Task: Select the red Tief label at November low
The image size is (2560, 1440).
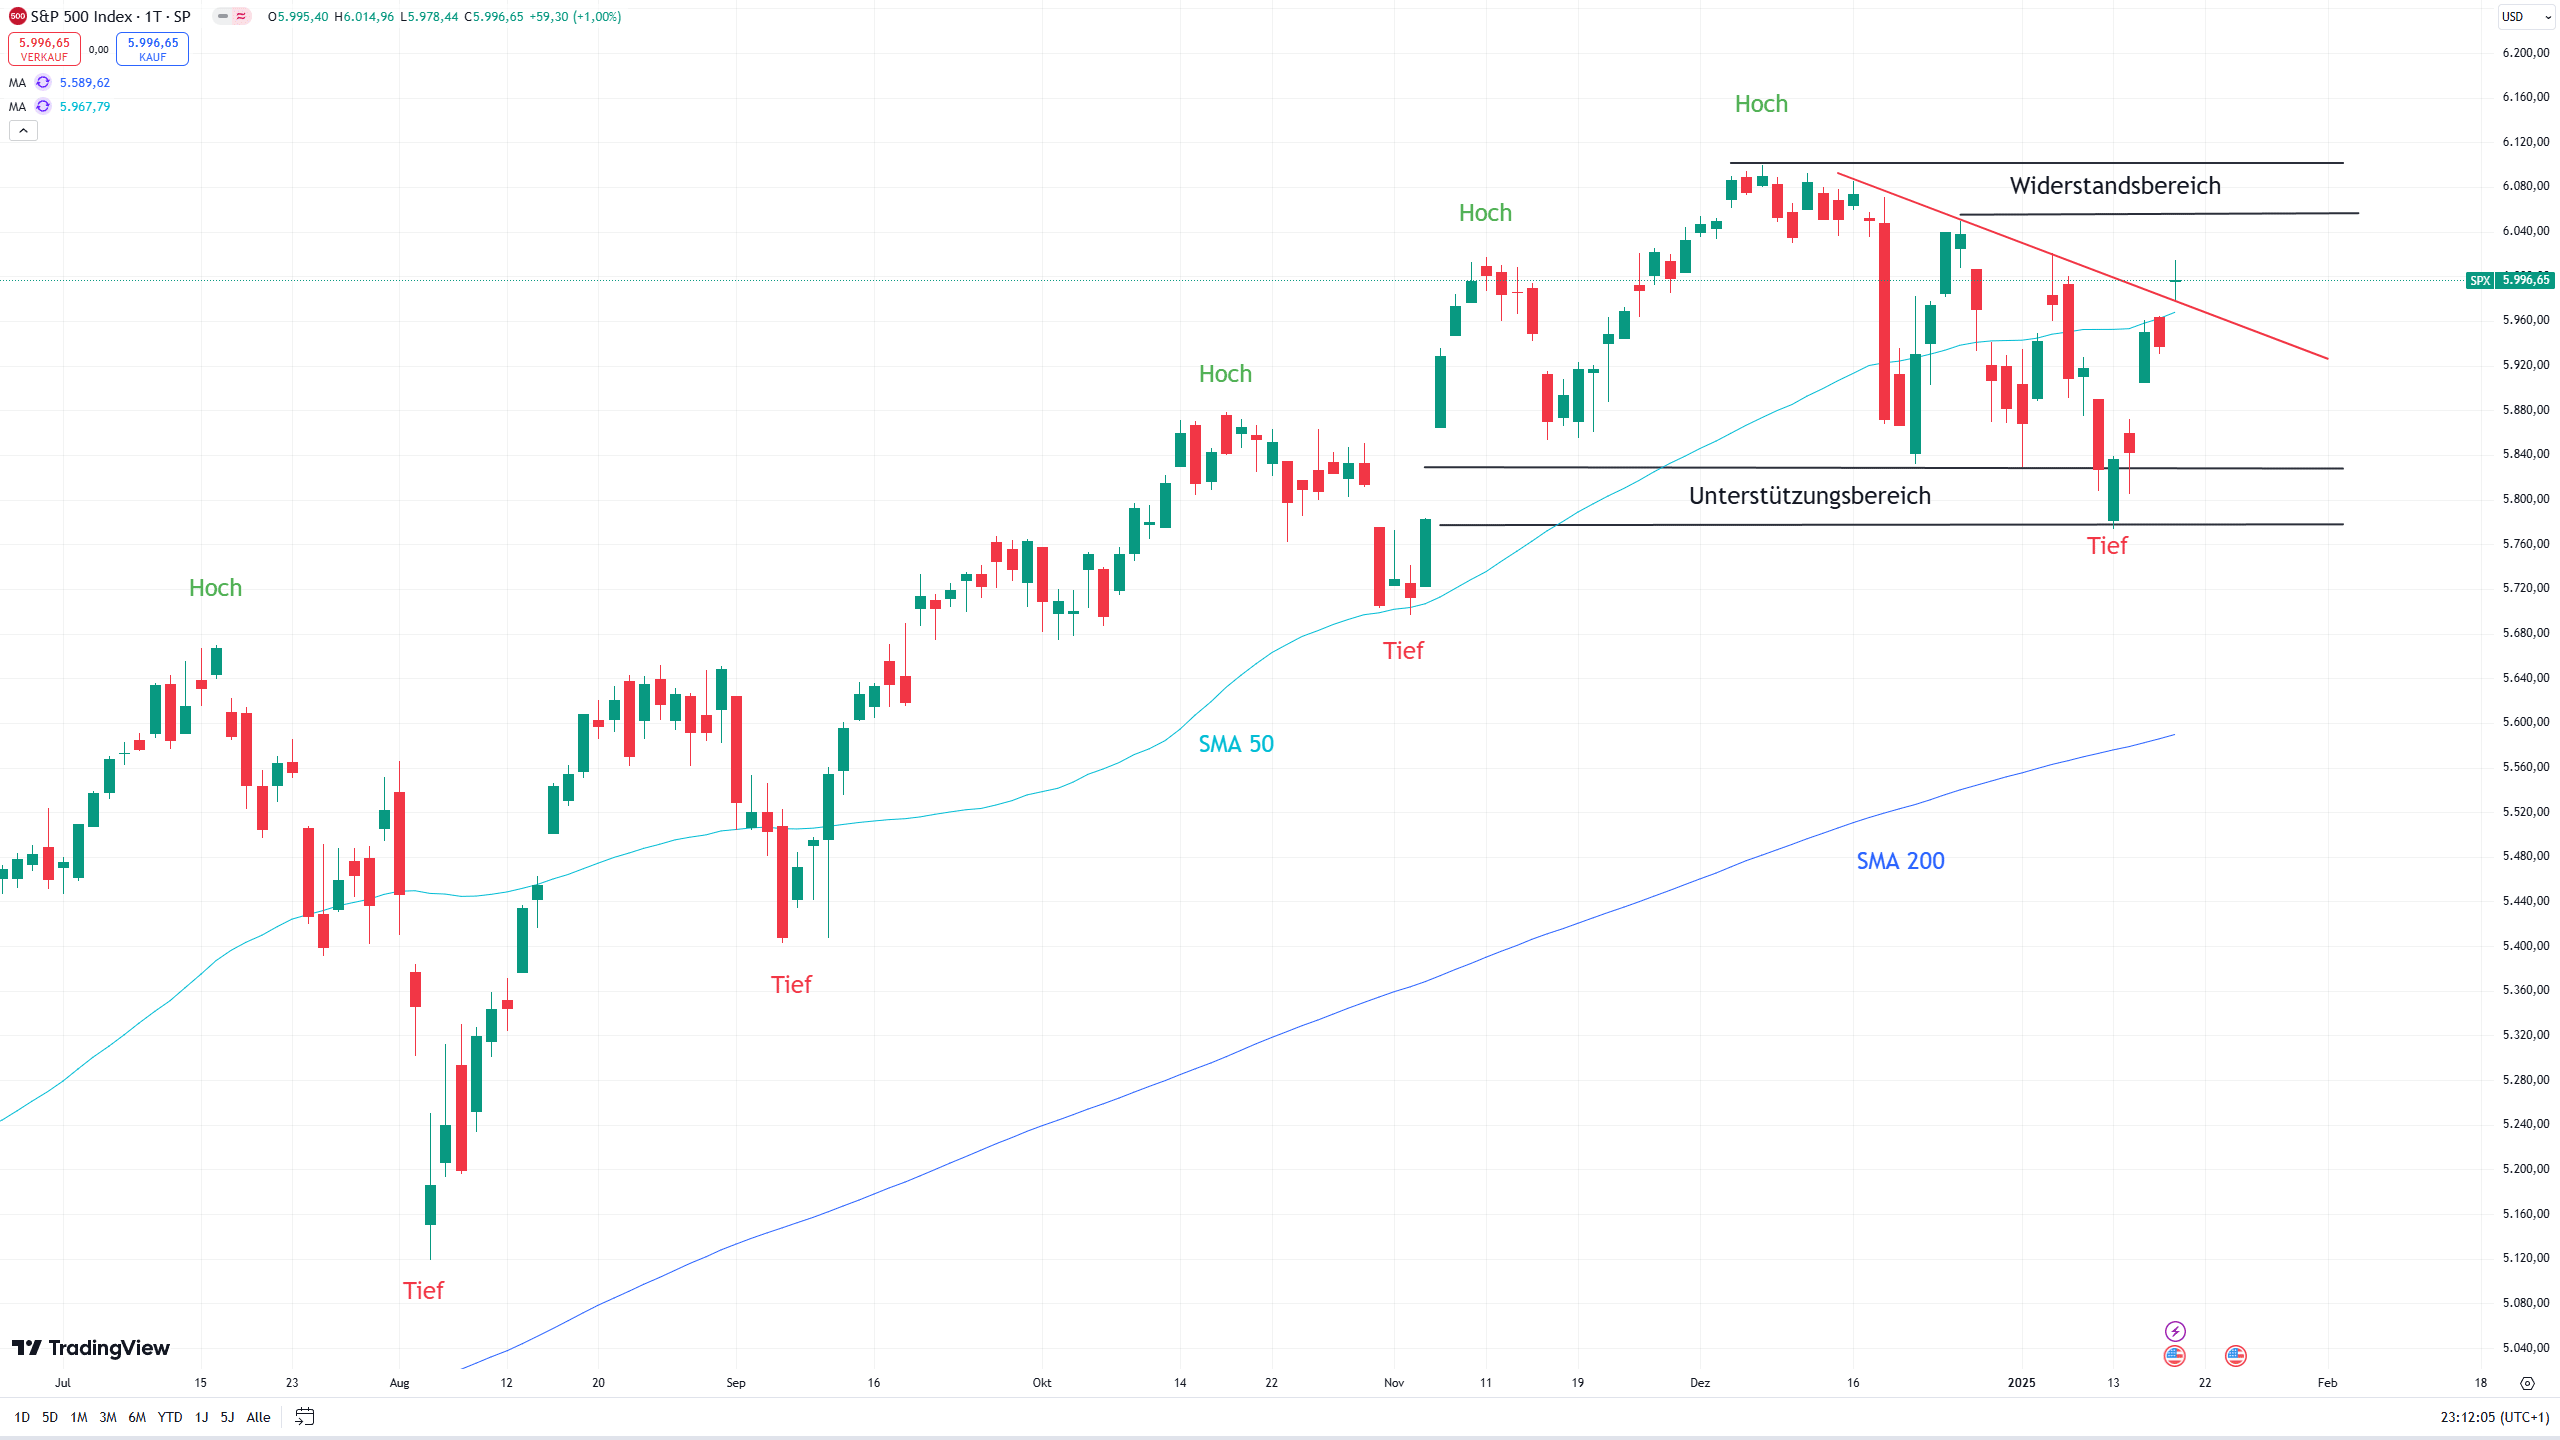Action: pos(1403,651)
